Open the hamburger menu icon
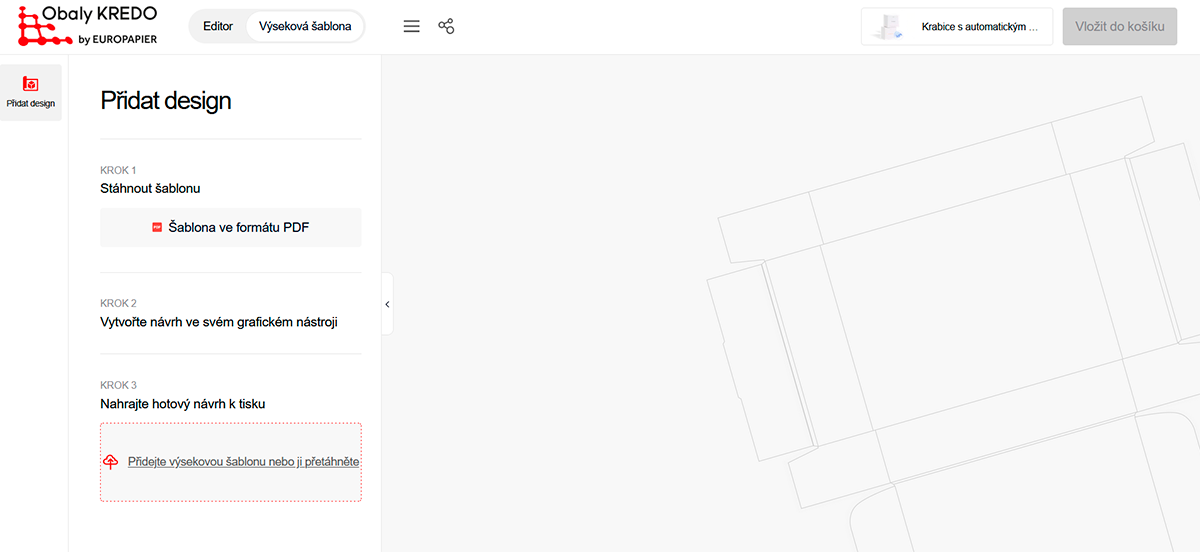The height and width of the screenshot is (552, 1200). click(x=411, y=27)
